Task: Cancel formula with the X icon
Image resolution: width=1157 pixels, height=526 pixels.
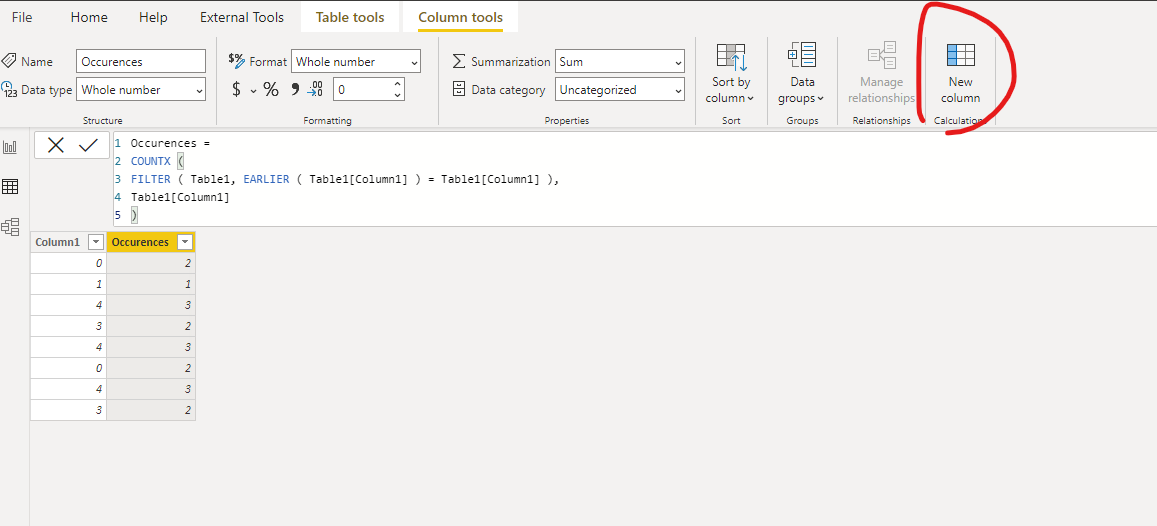Action: pyautogui.click(x=56, y=145)
